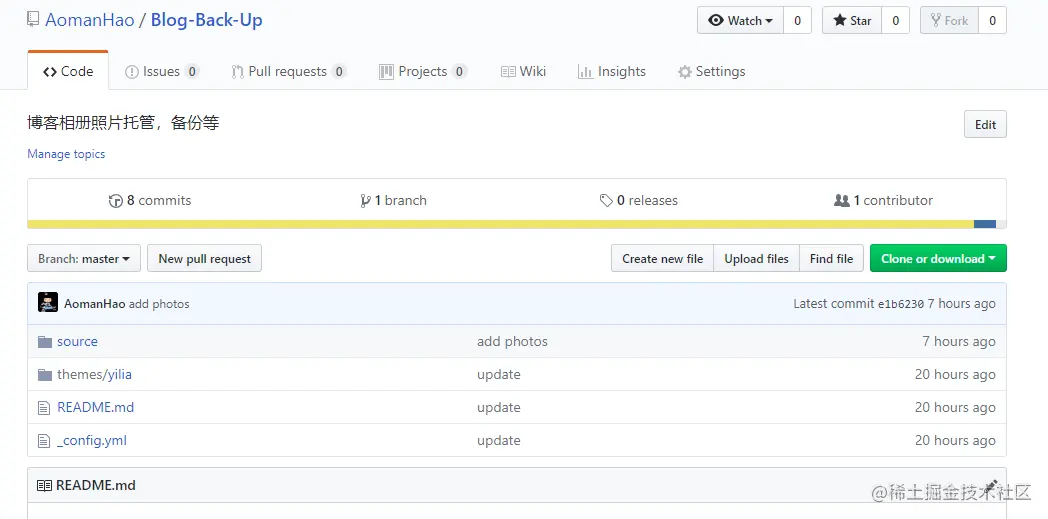Click the "add photos" message in the latest commit bar

pos(159,304)
